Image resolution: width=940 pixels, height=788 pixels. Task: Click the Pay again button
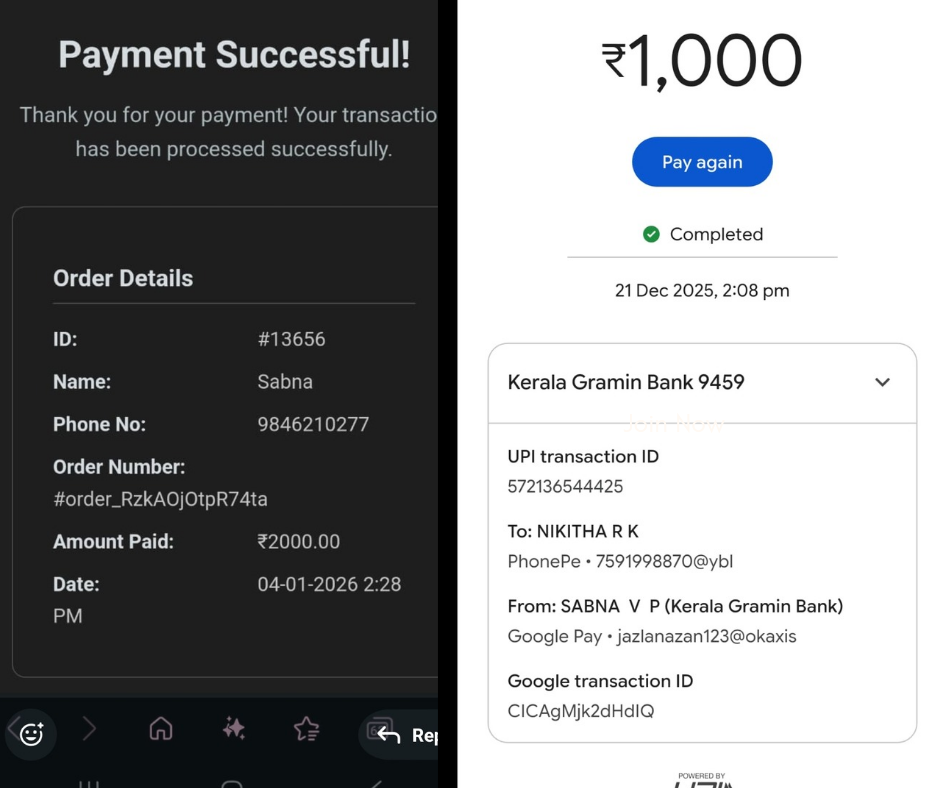pyautogui.click(x=702, y=162)
